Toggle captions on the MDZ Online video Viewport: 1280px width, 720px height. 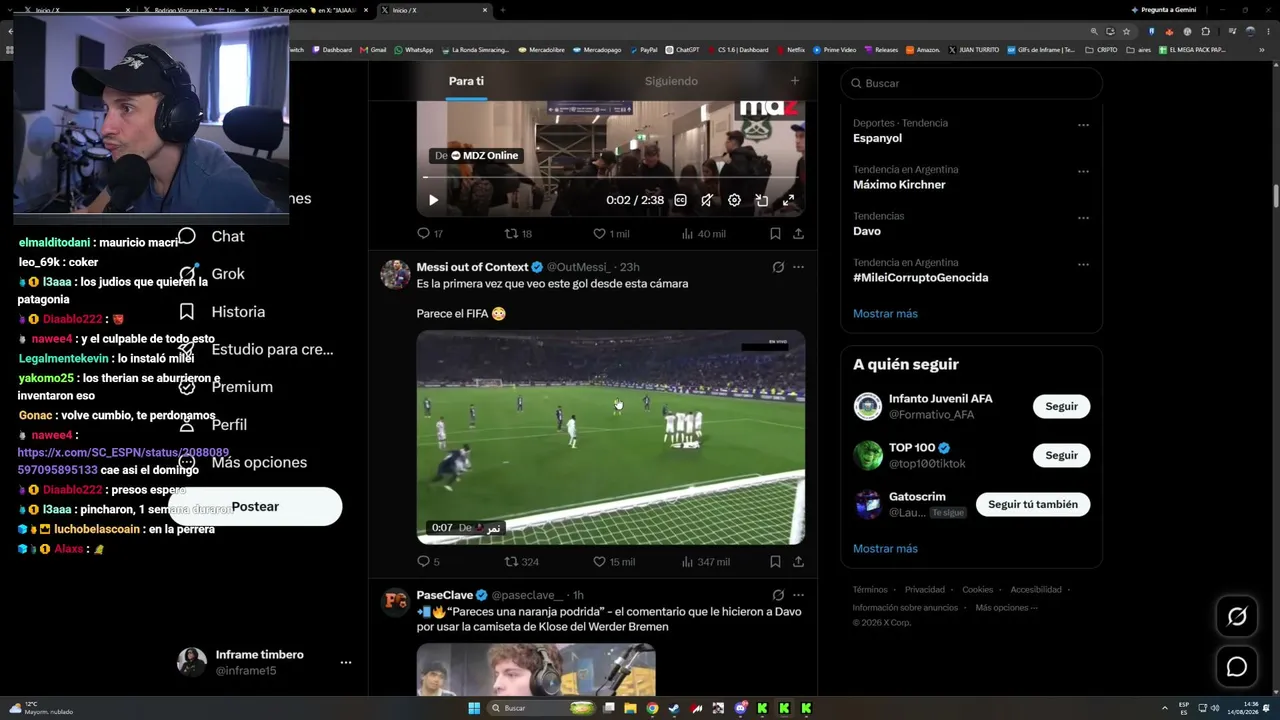(680, 200)
